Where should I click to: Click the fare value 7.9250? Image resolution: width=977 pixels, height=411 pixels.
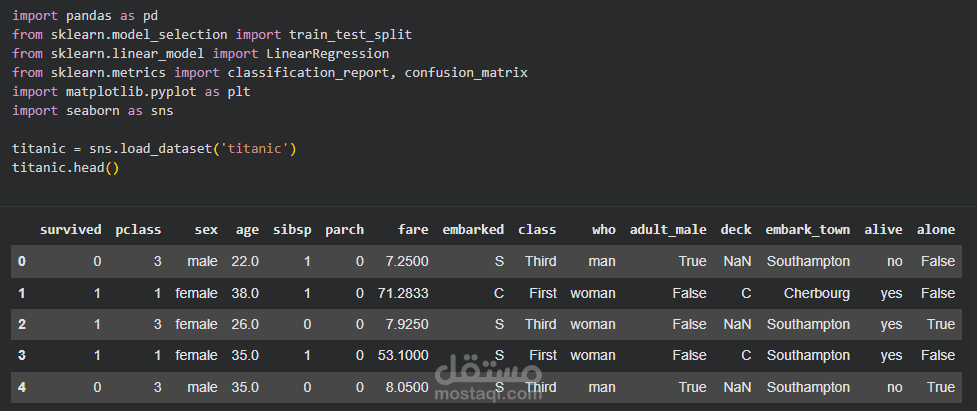click(x=407, y=324)
